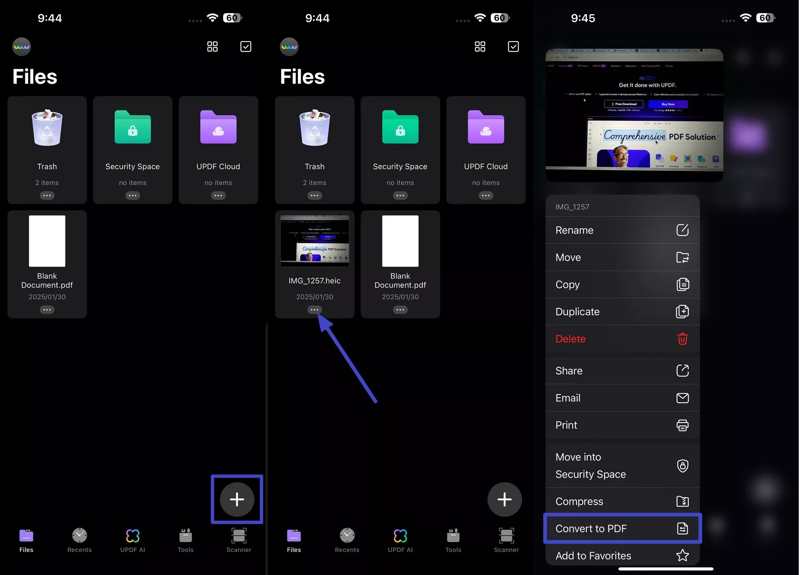Open Security Space folder in middle screen
Viewport: 800px width, 575px height.
401,149
